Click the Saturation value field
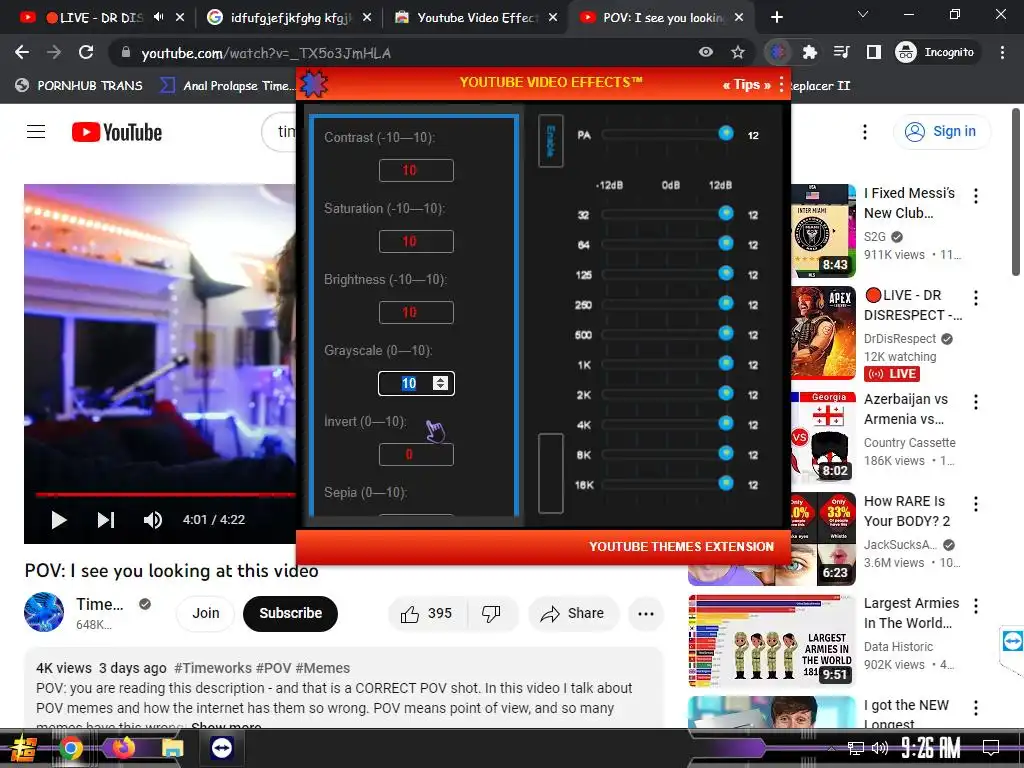 pos(416,242)
